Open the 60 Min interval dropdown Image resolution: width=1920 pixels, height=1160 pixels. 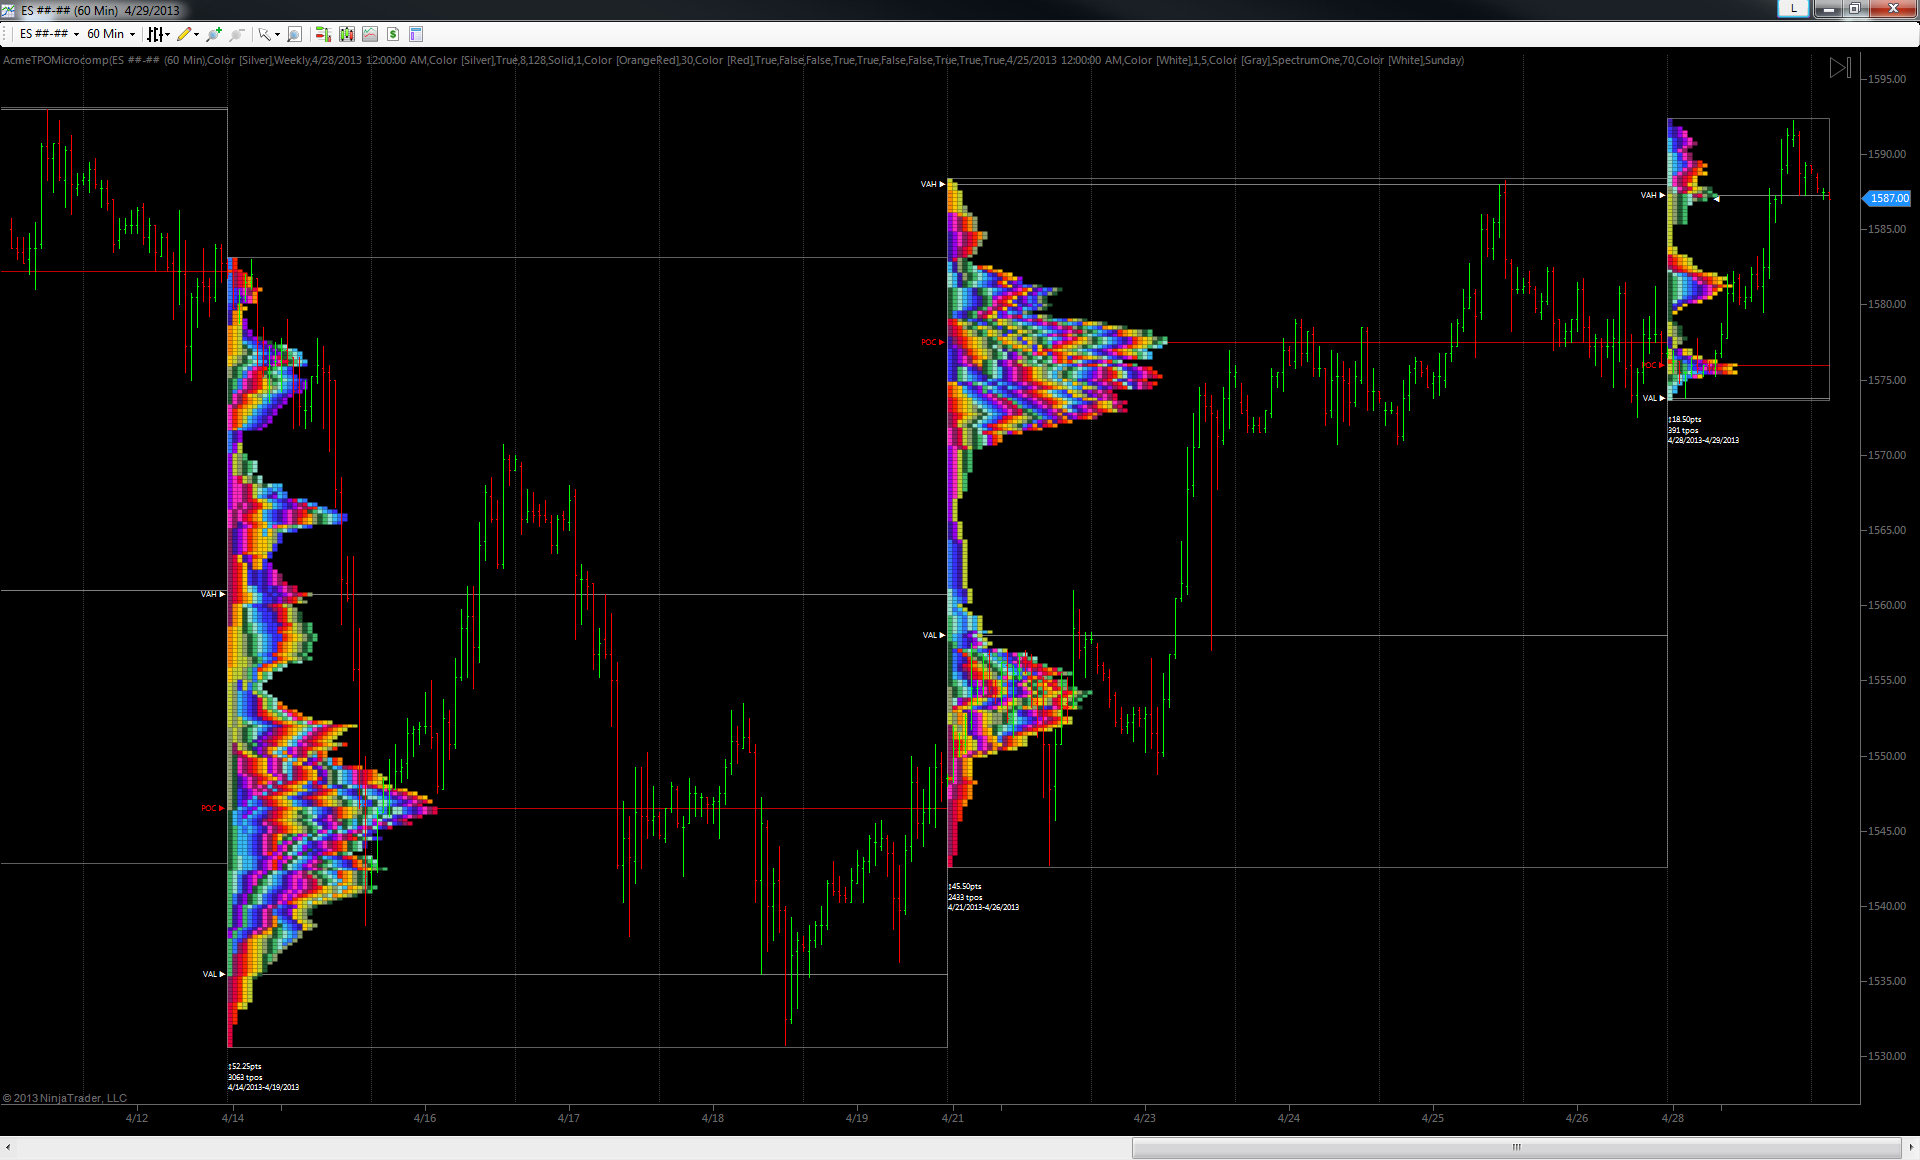pos(110,34)
